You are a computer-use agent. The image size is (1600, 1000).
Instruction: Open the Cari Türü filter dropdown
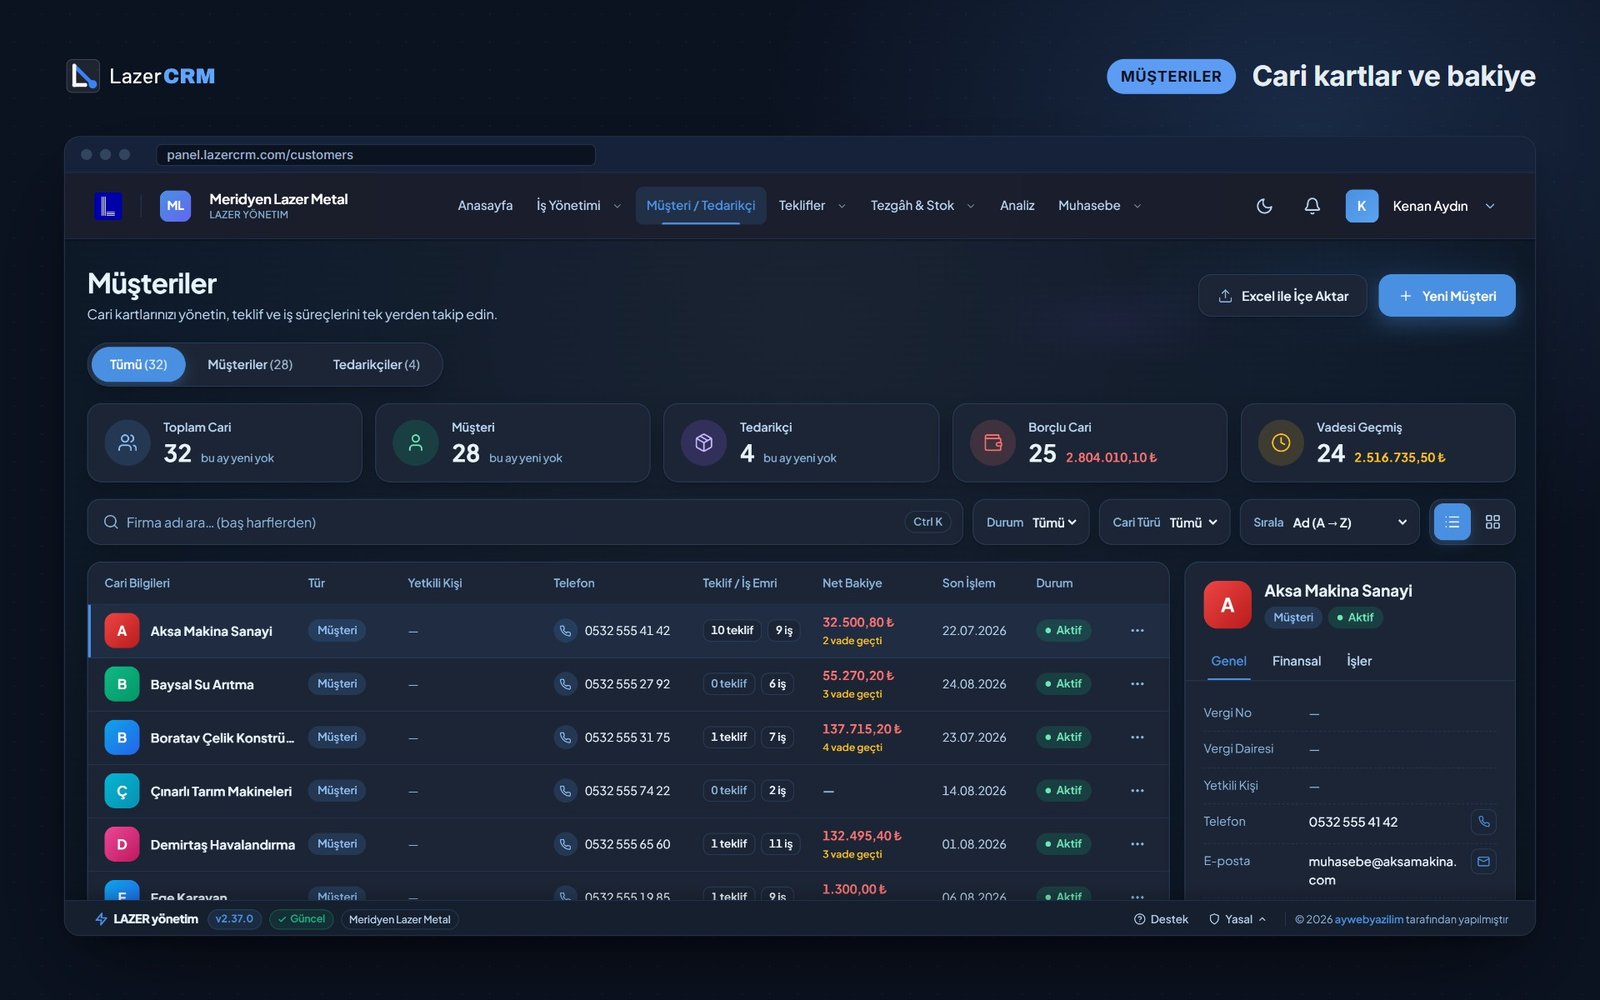coord(1165,522)
